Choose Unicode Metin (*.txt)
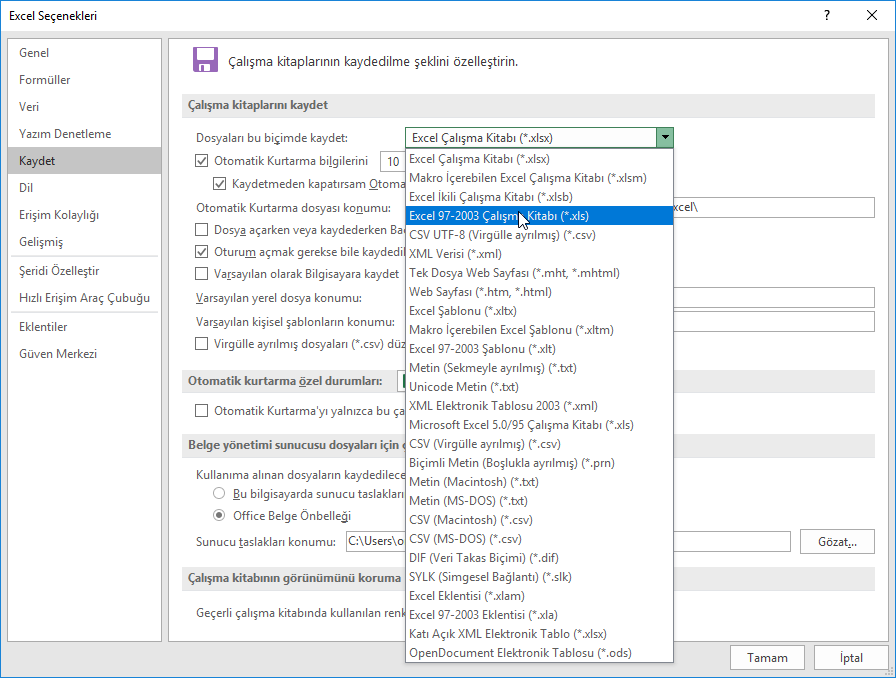The image size is (896, 678). (x=539, y=387)
